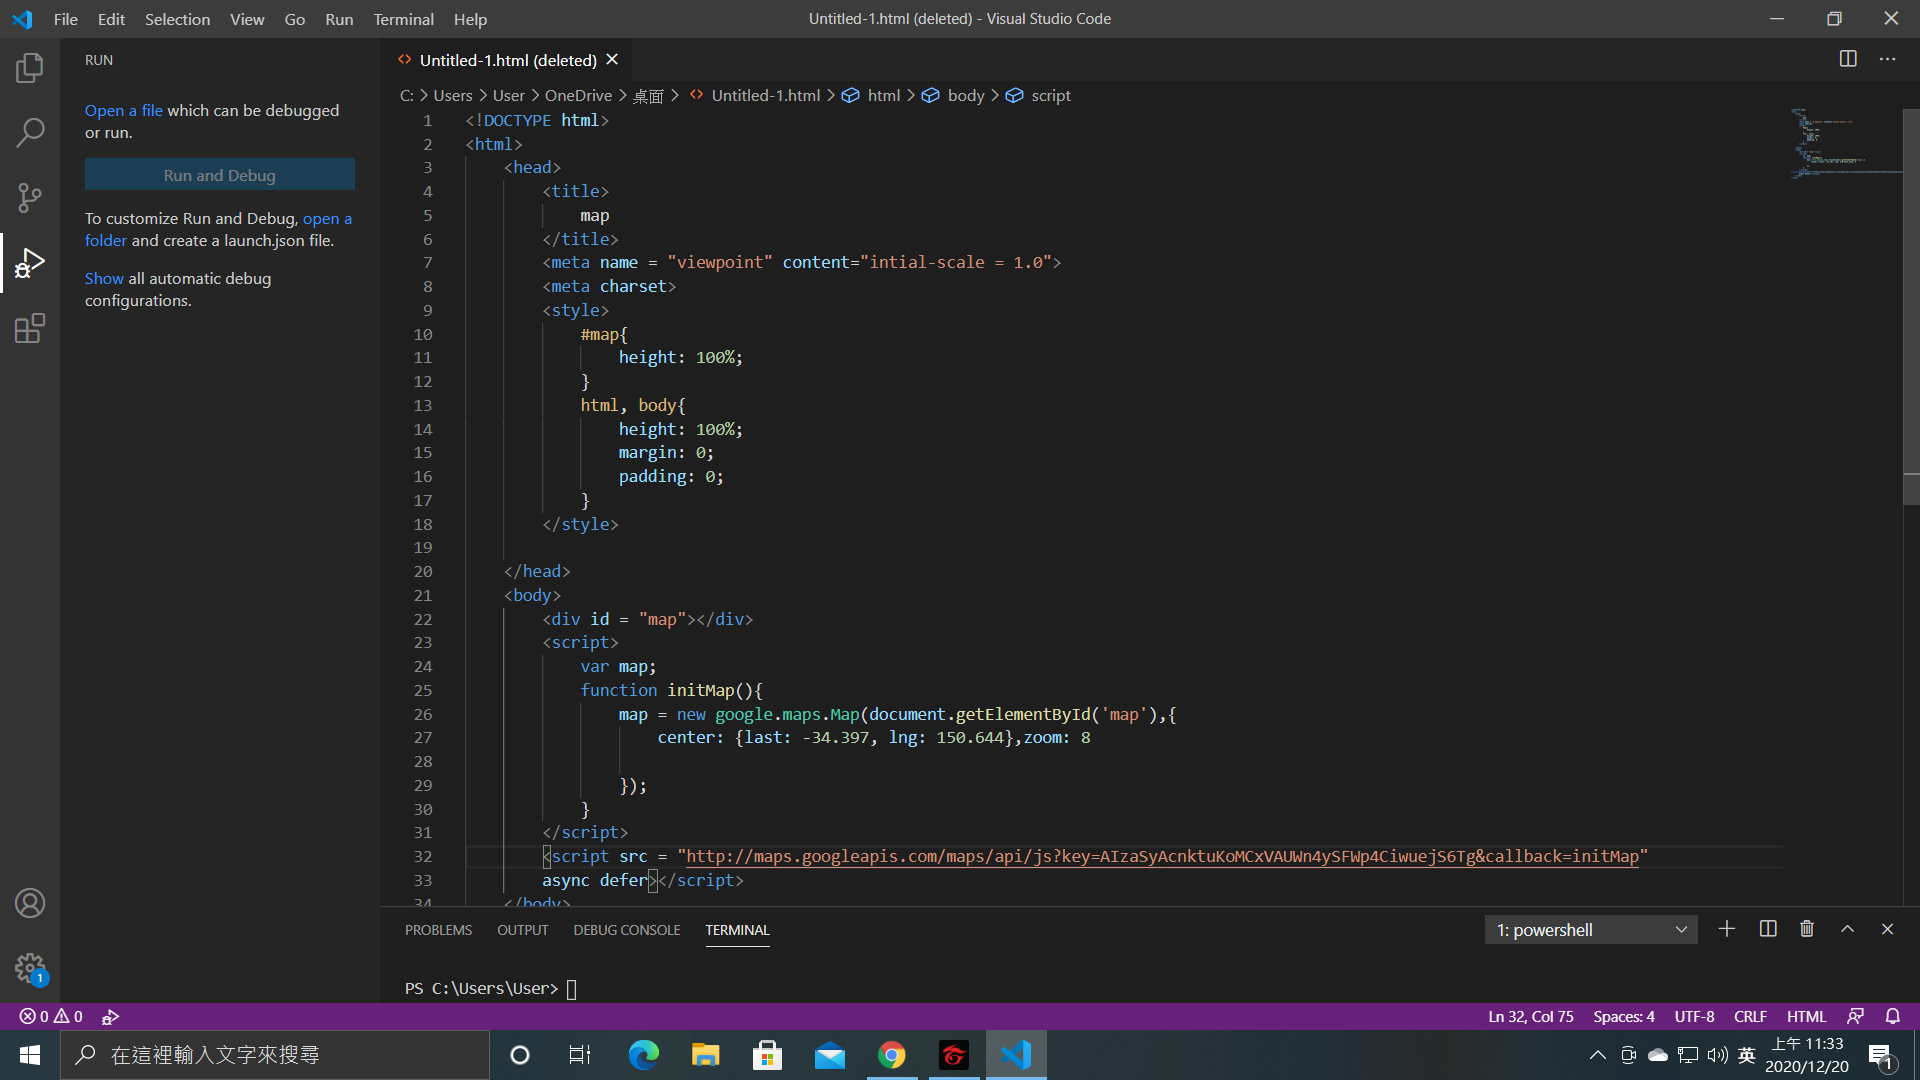
Task: Open the Source Control view
Action: [30, 198]
